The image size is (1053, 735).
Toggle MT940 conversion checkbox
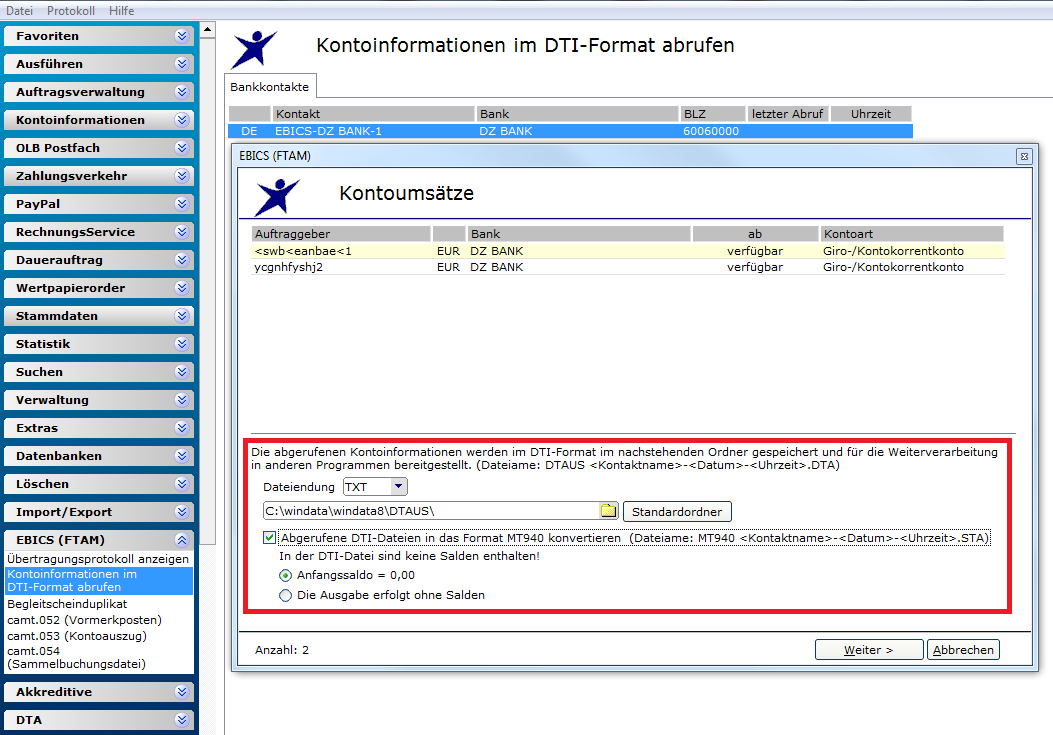coord(269,537)
